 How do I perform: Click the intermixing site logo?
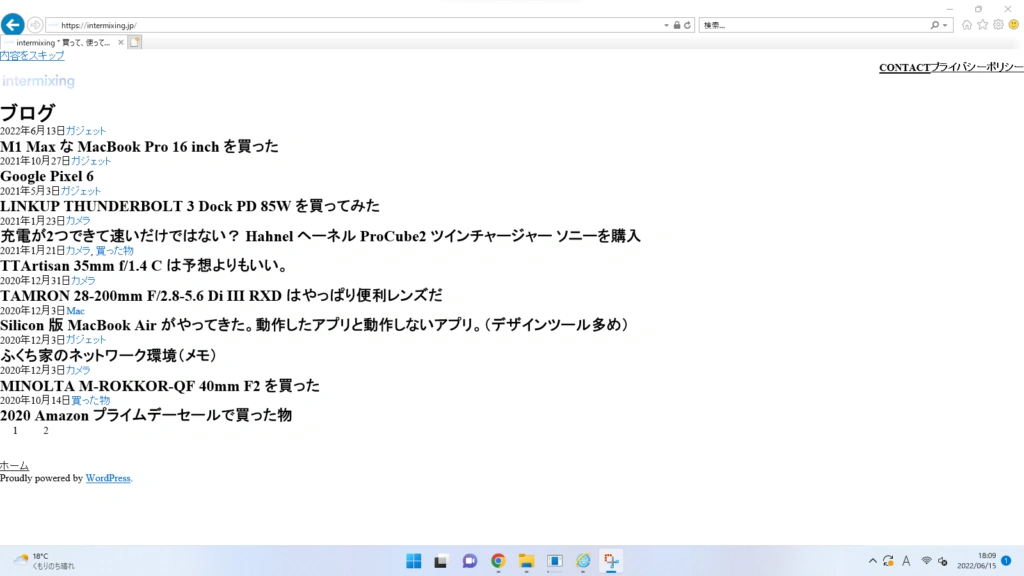pyautogui.click(x=38, y=81)
